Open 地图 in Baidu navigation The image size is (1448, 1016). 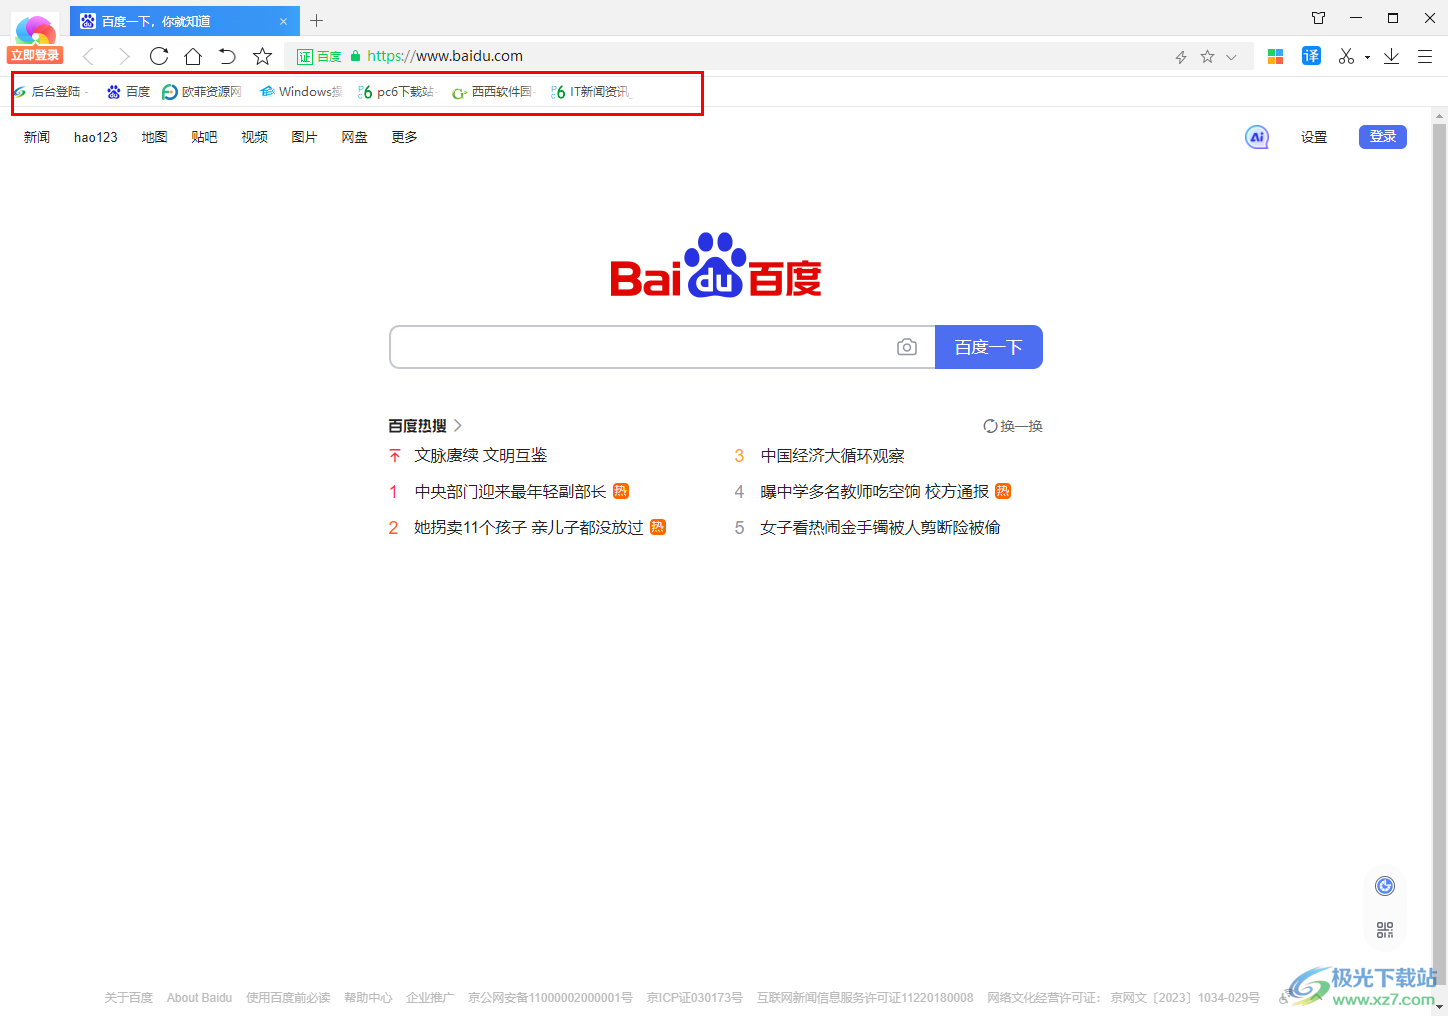pos(154,137)
